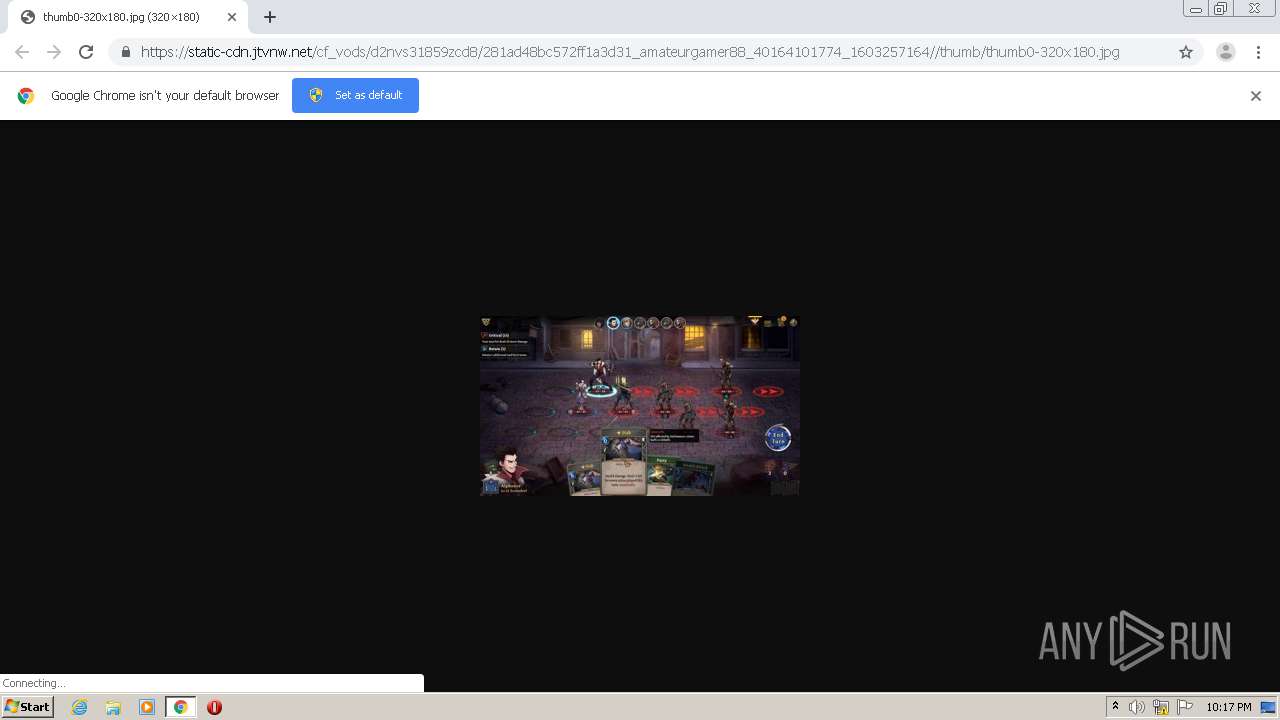Bookmark this page with the star icon
The image size is (1280, 720).
1186,52
